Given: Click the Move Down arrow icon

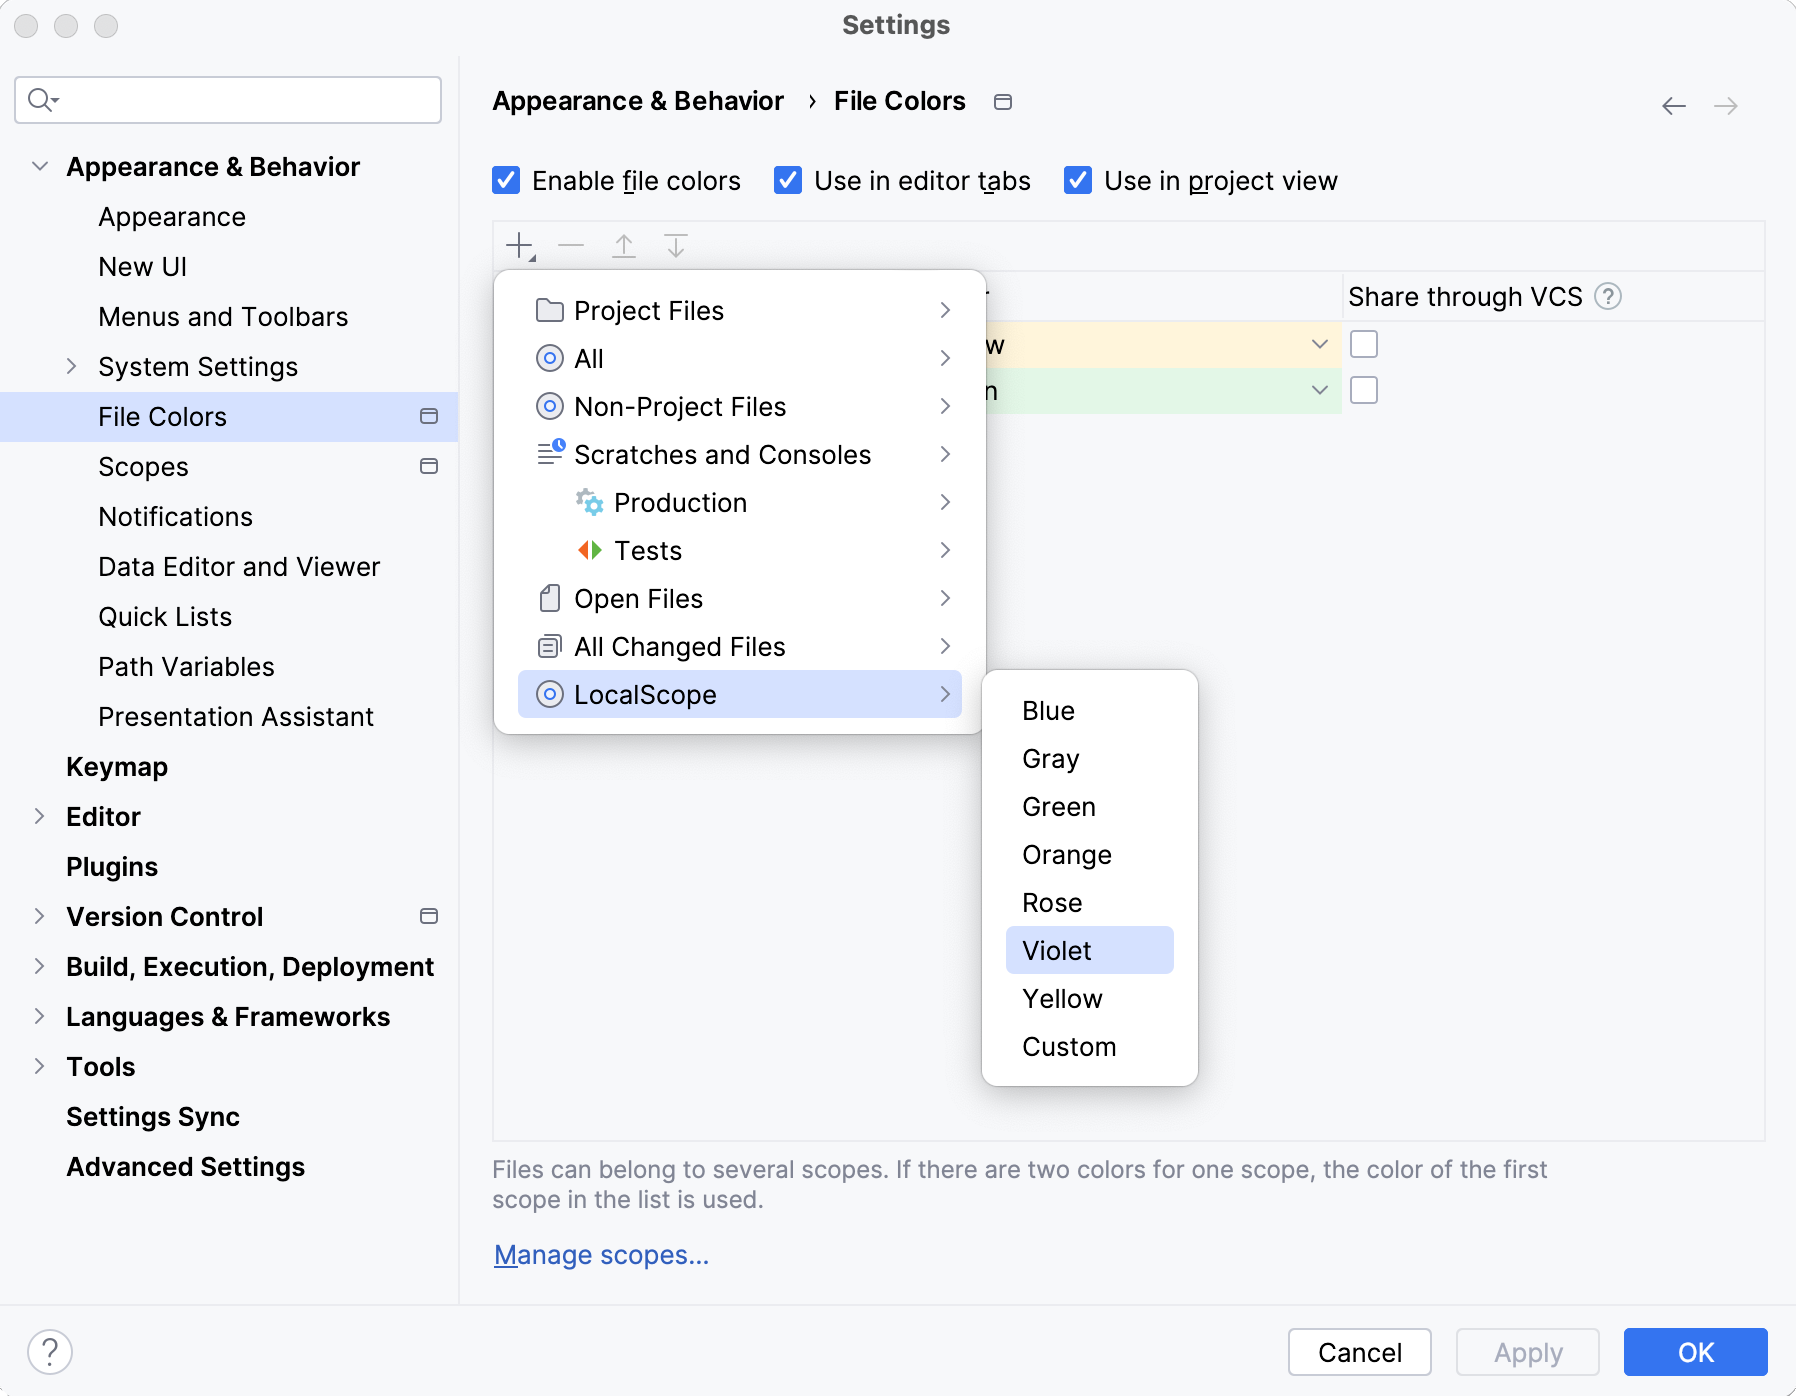Looking at the screenshot, I should coord(676,246).
